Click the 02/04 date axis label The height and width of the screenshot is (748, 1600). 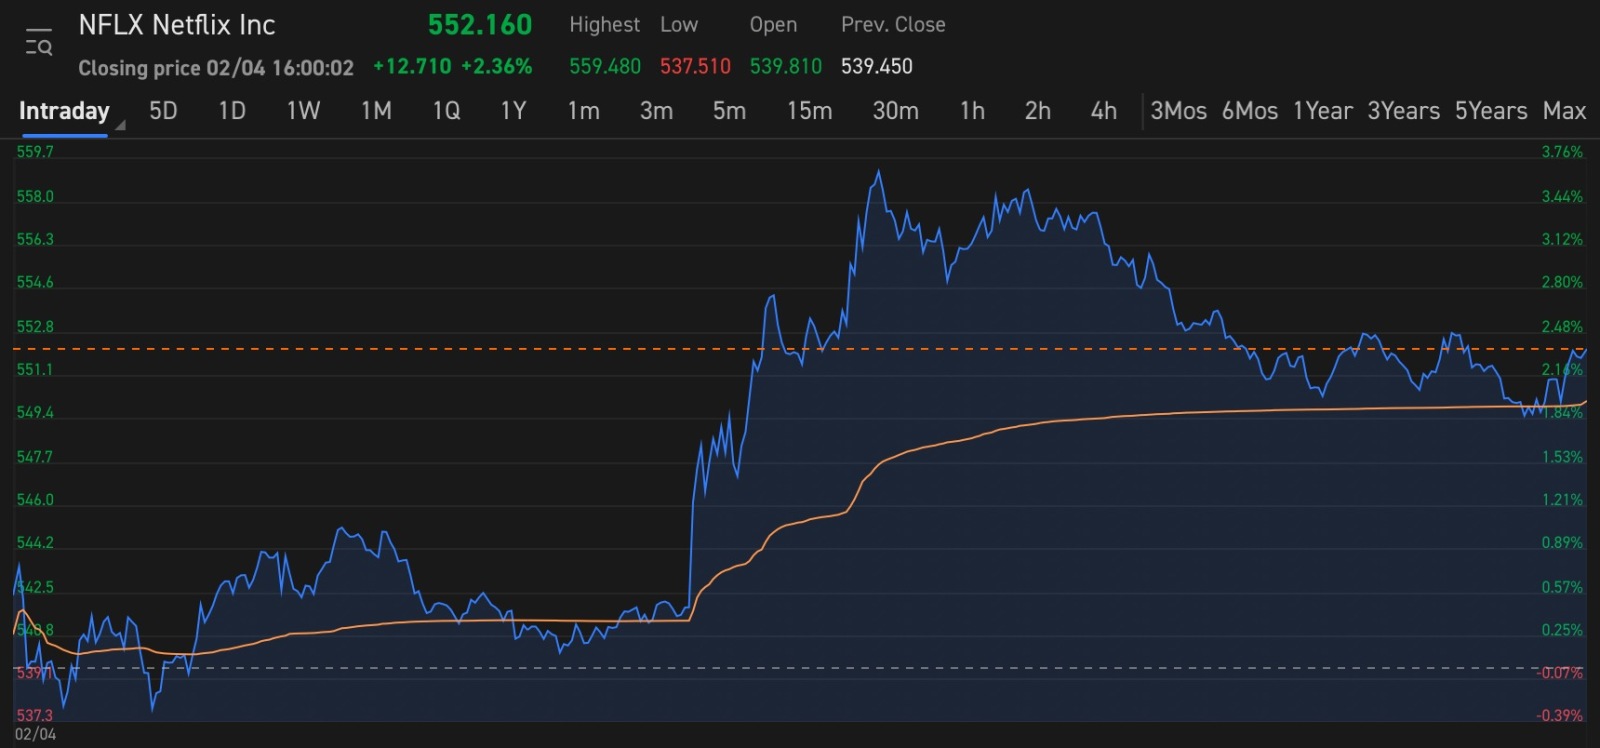(x=35, y=734)
